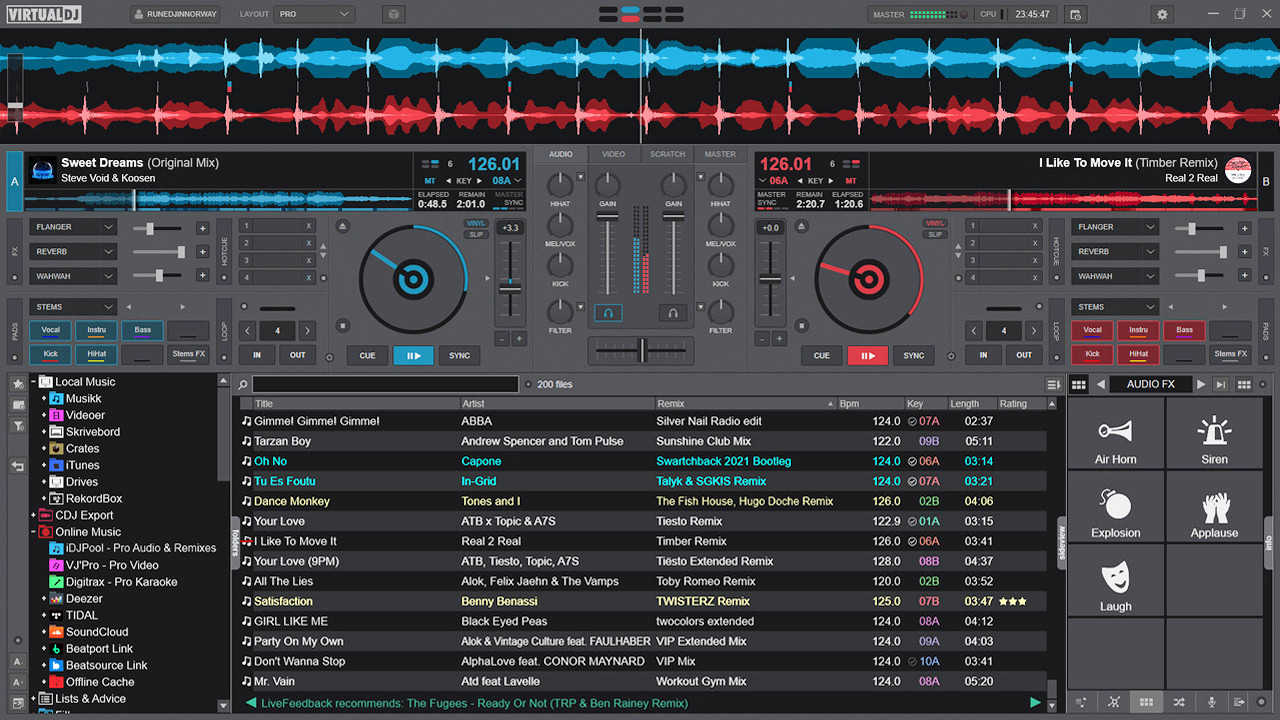Toggle deck A headphone cue
The image size is (1280, 720).
(608, 313)
